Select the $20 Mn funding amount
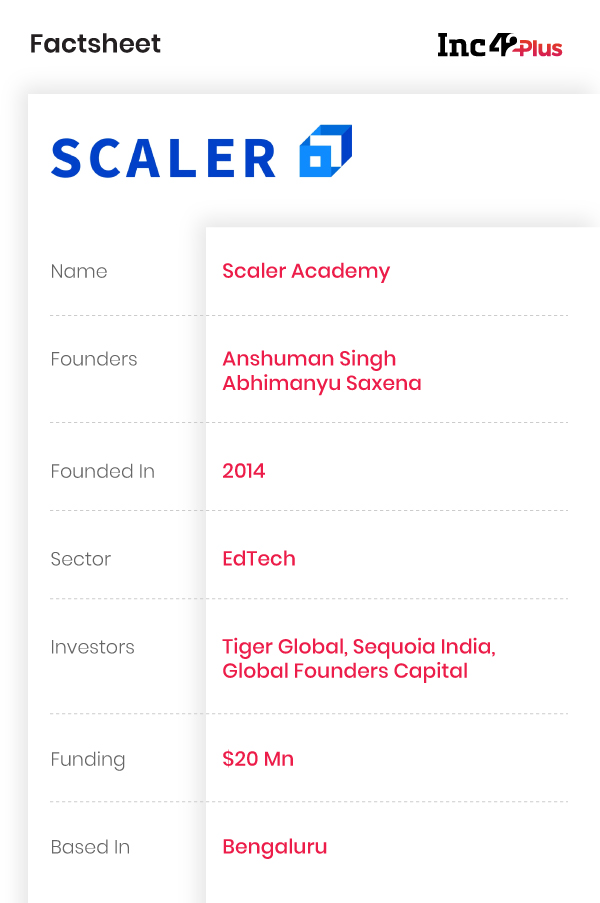Viewport: 600px width, 903px height. 258,759
